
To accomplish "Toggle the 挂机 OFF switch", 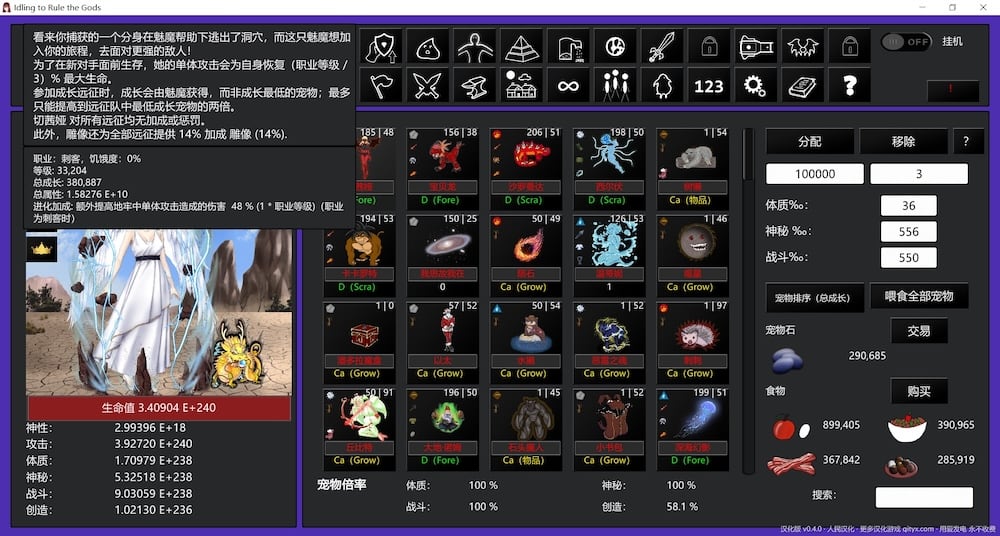I will coord(906,42).
